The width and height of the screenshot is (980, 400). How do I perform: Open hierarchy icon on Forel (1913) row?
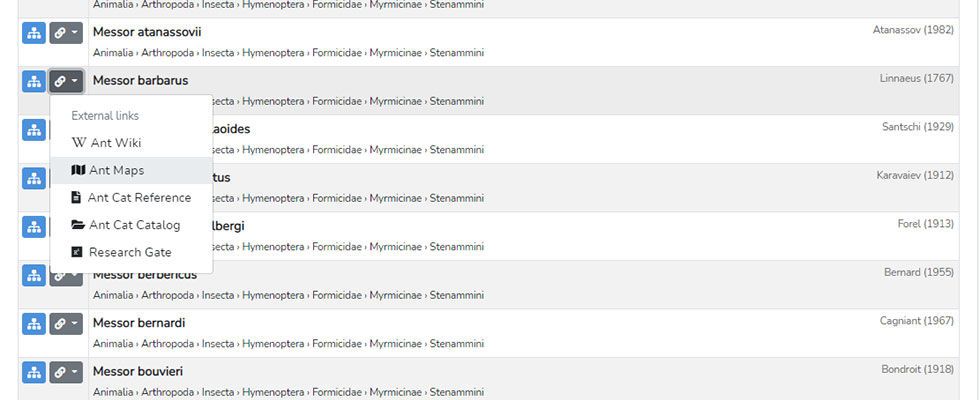pos(34,227)
